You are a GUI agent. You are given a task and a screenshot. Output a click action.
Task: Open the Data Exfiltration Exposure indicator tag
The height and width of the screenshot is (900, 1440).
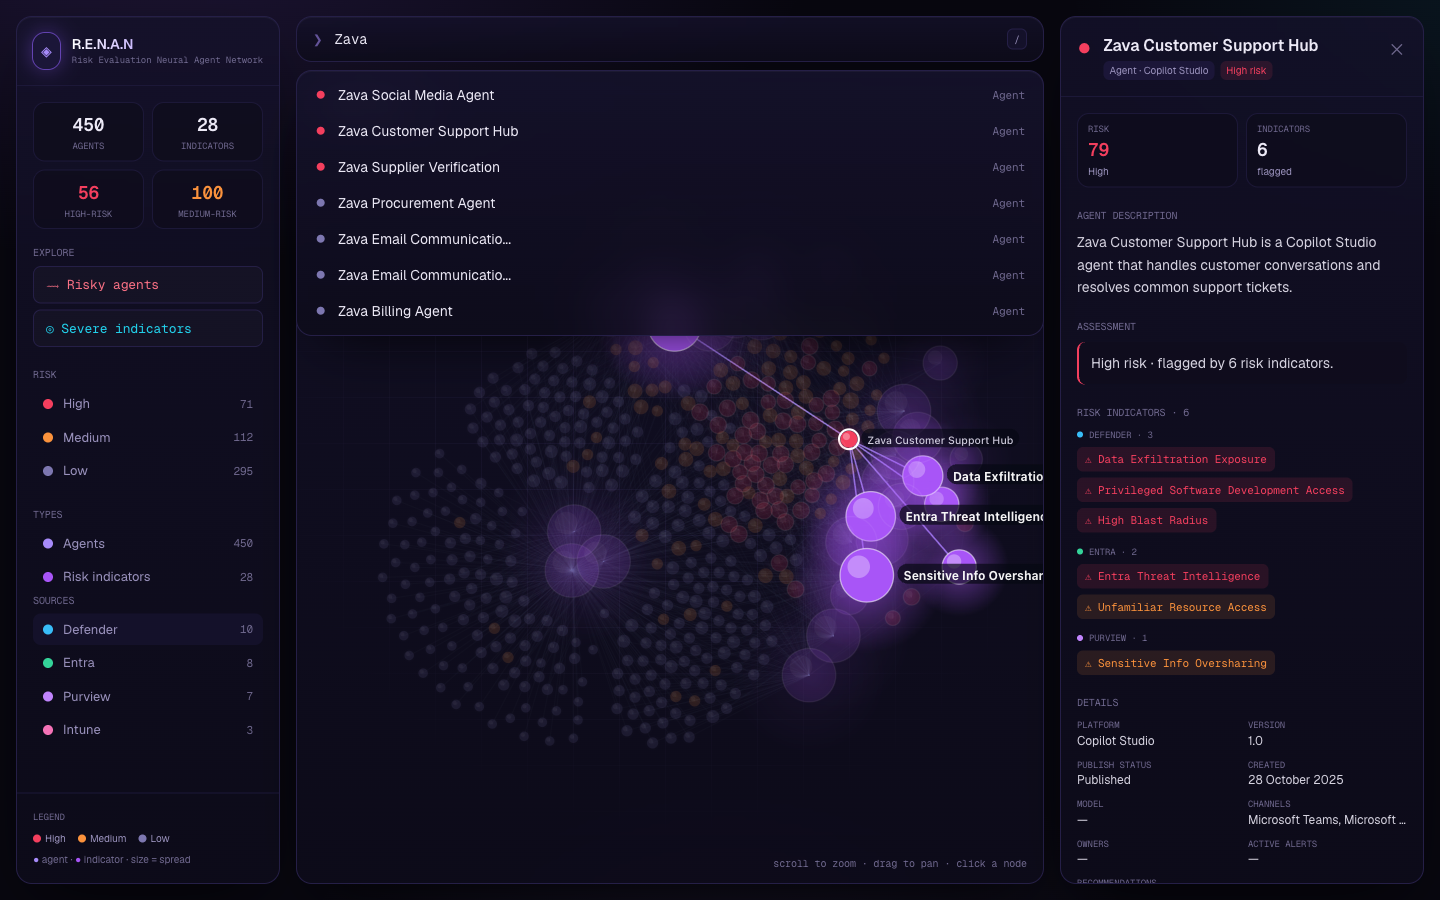pos(1176,460)
